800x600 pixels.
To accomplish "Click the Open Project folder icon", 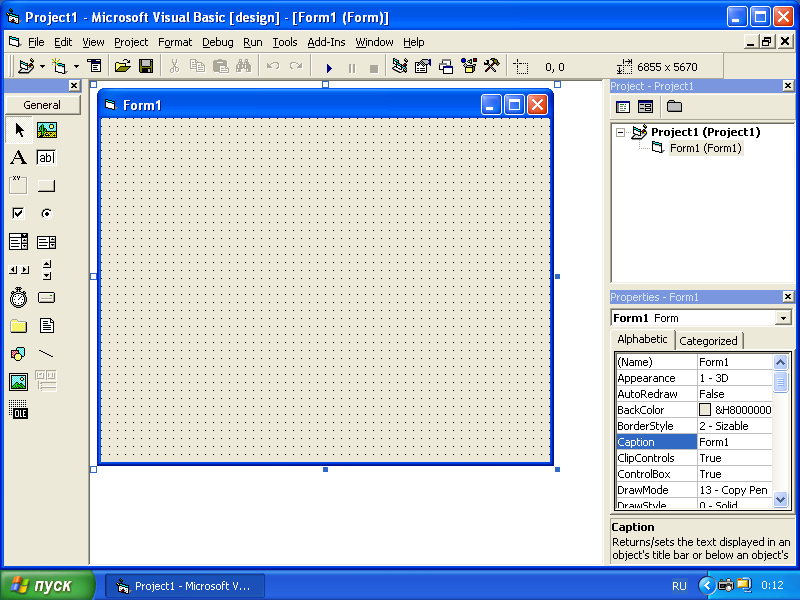I will [122, 66].
